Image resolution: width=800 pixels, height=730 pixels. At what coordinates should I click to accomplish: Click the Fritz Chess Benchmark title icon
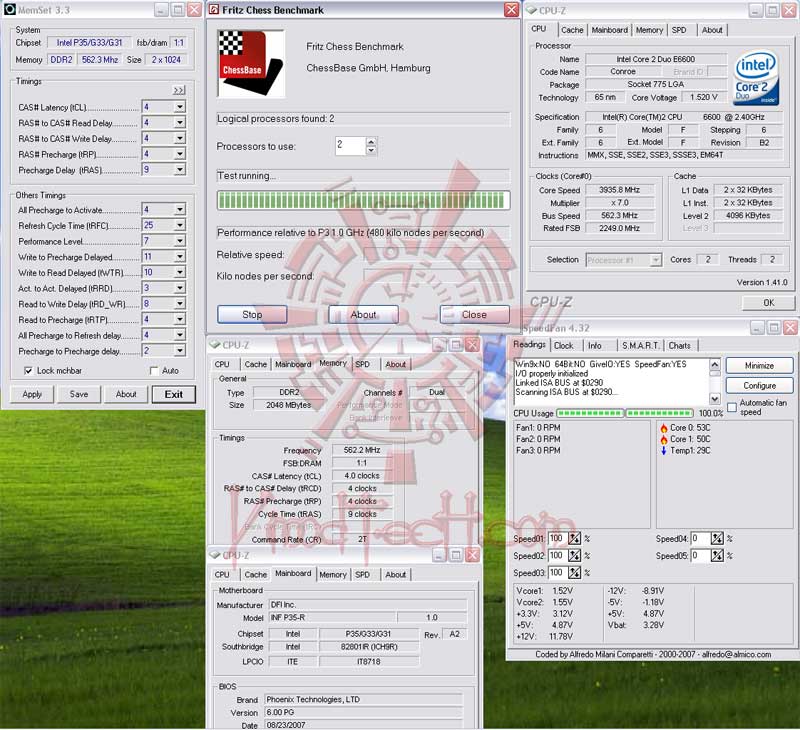coord(215,10)
